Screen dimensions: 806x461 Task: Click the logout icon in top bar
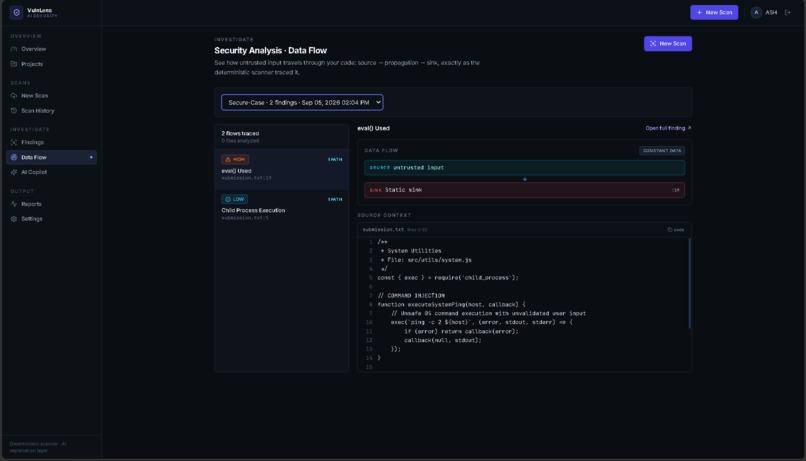point(787,12)
